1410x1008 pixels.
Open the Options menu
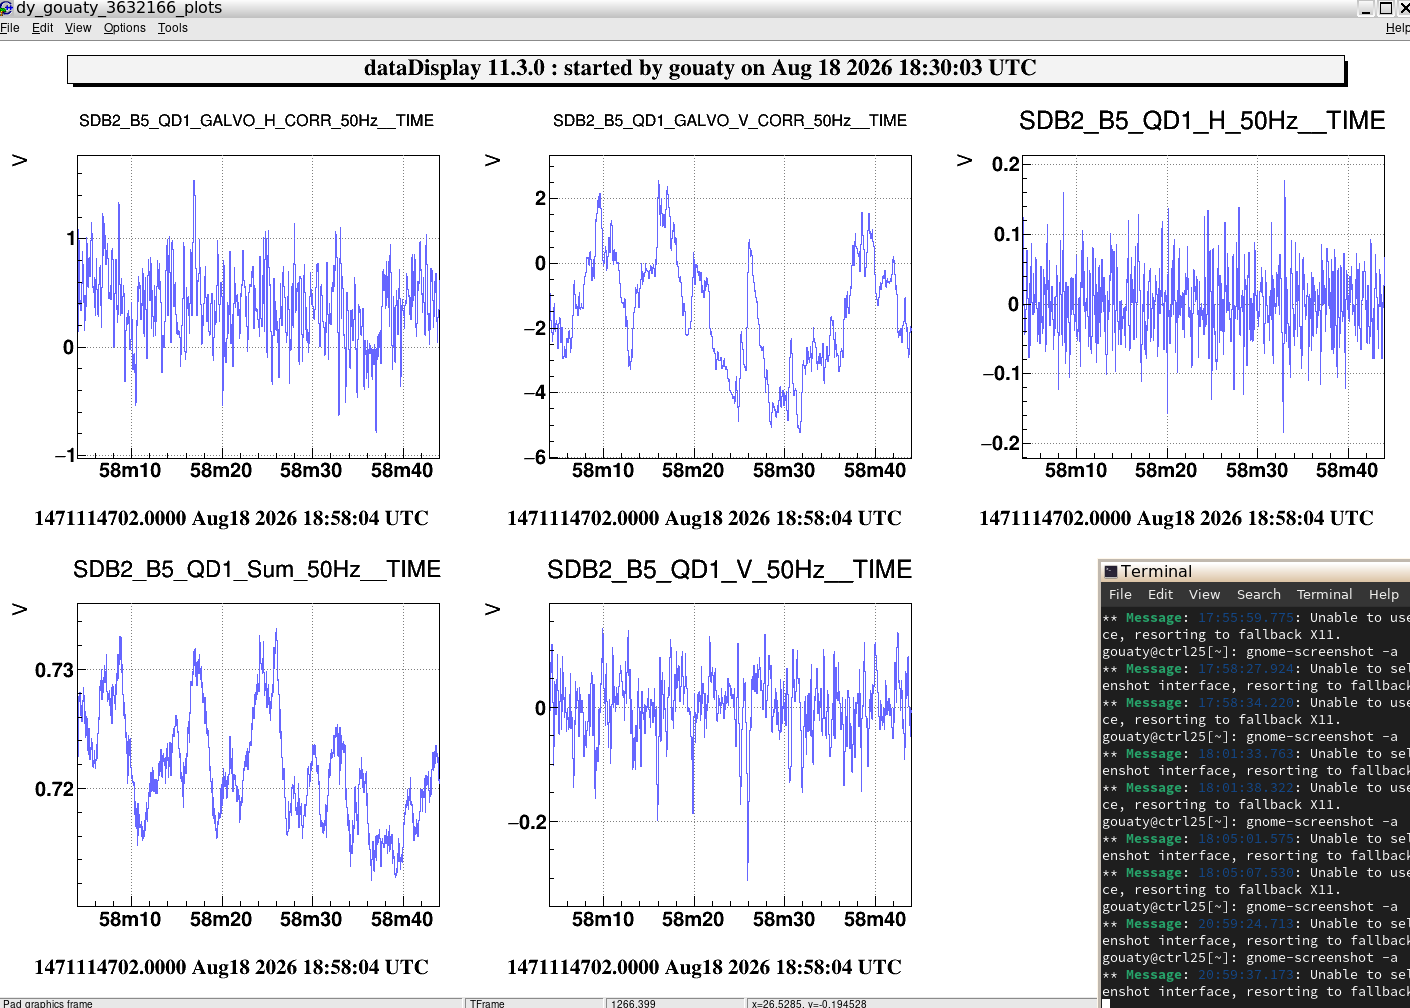point(125,28)
